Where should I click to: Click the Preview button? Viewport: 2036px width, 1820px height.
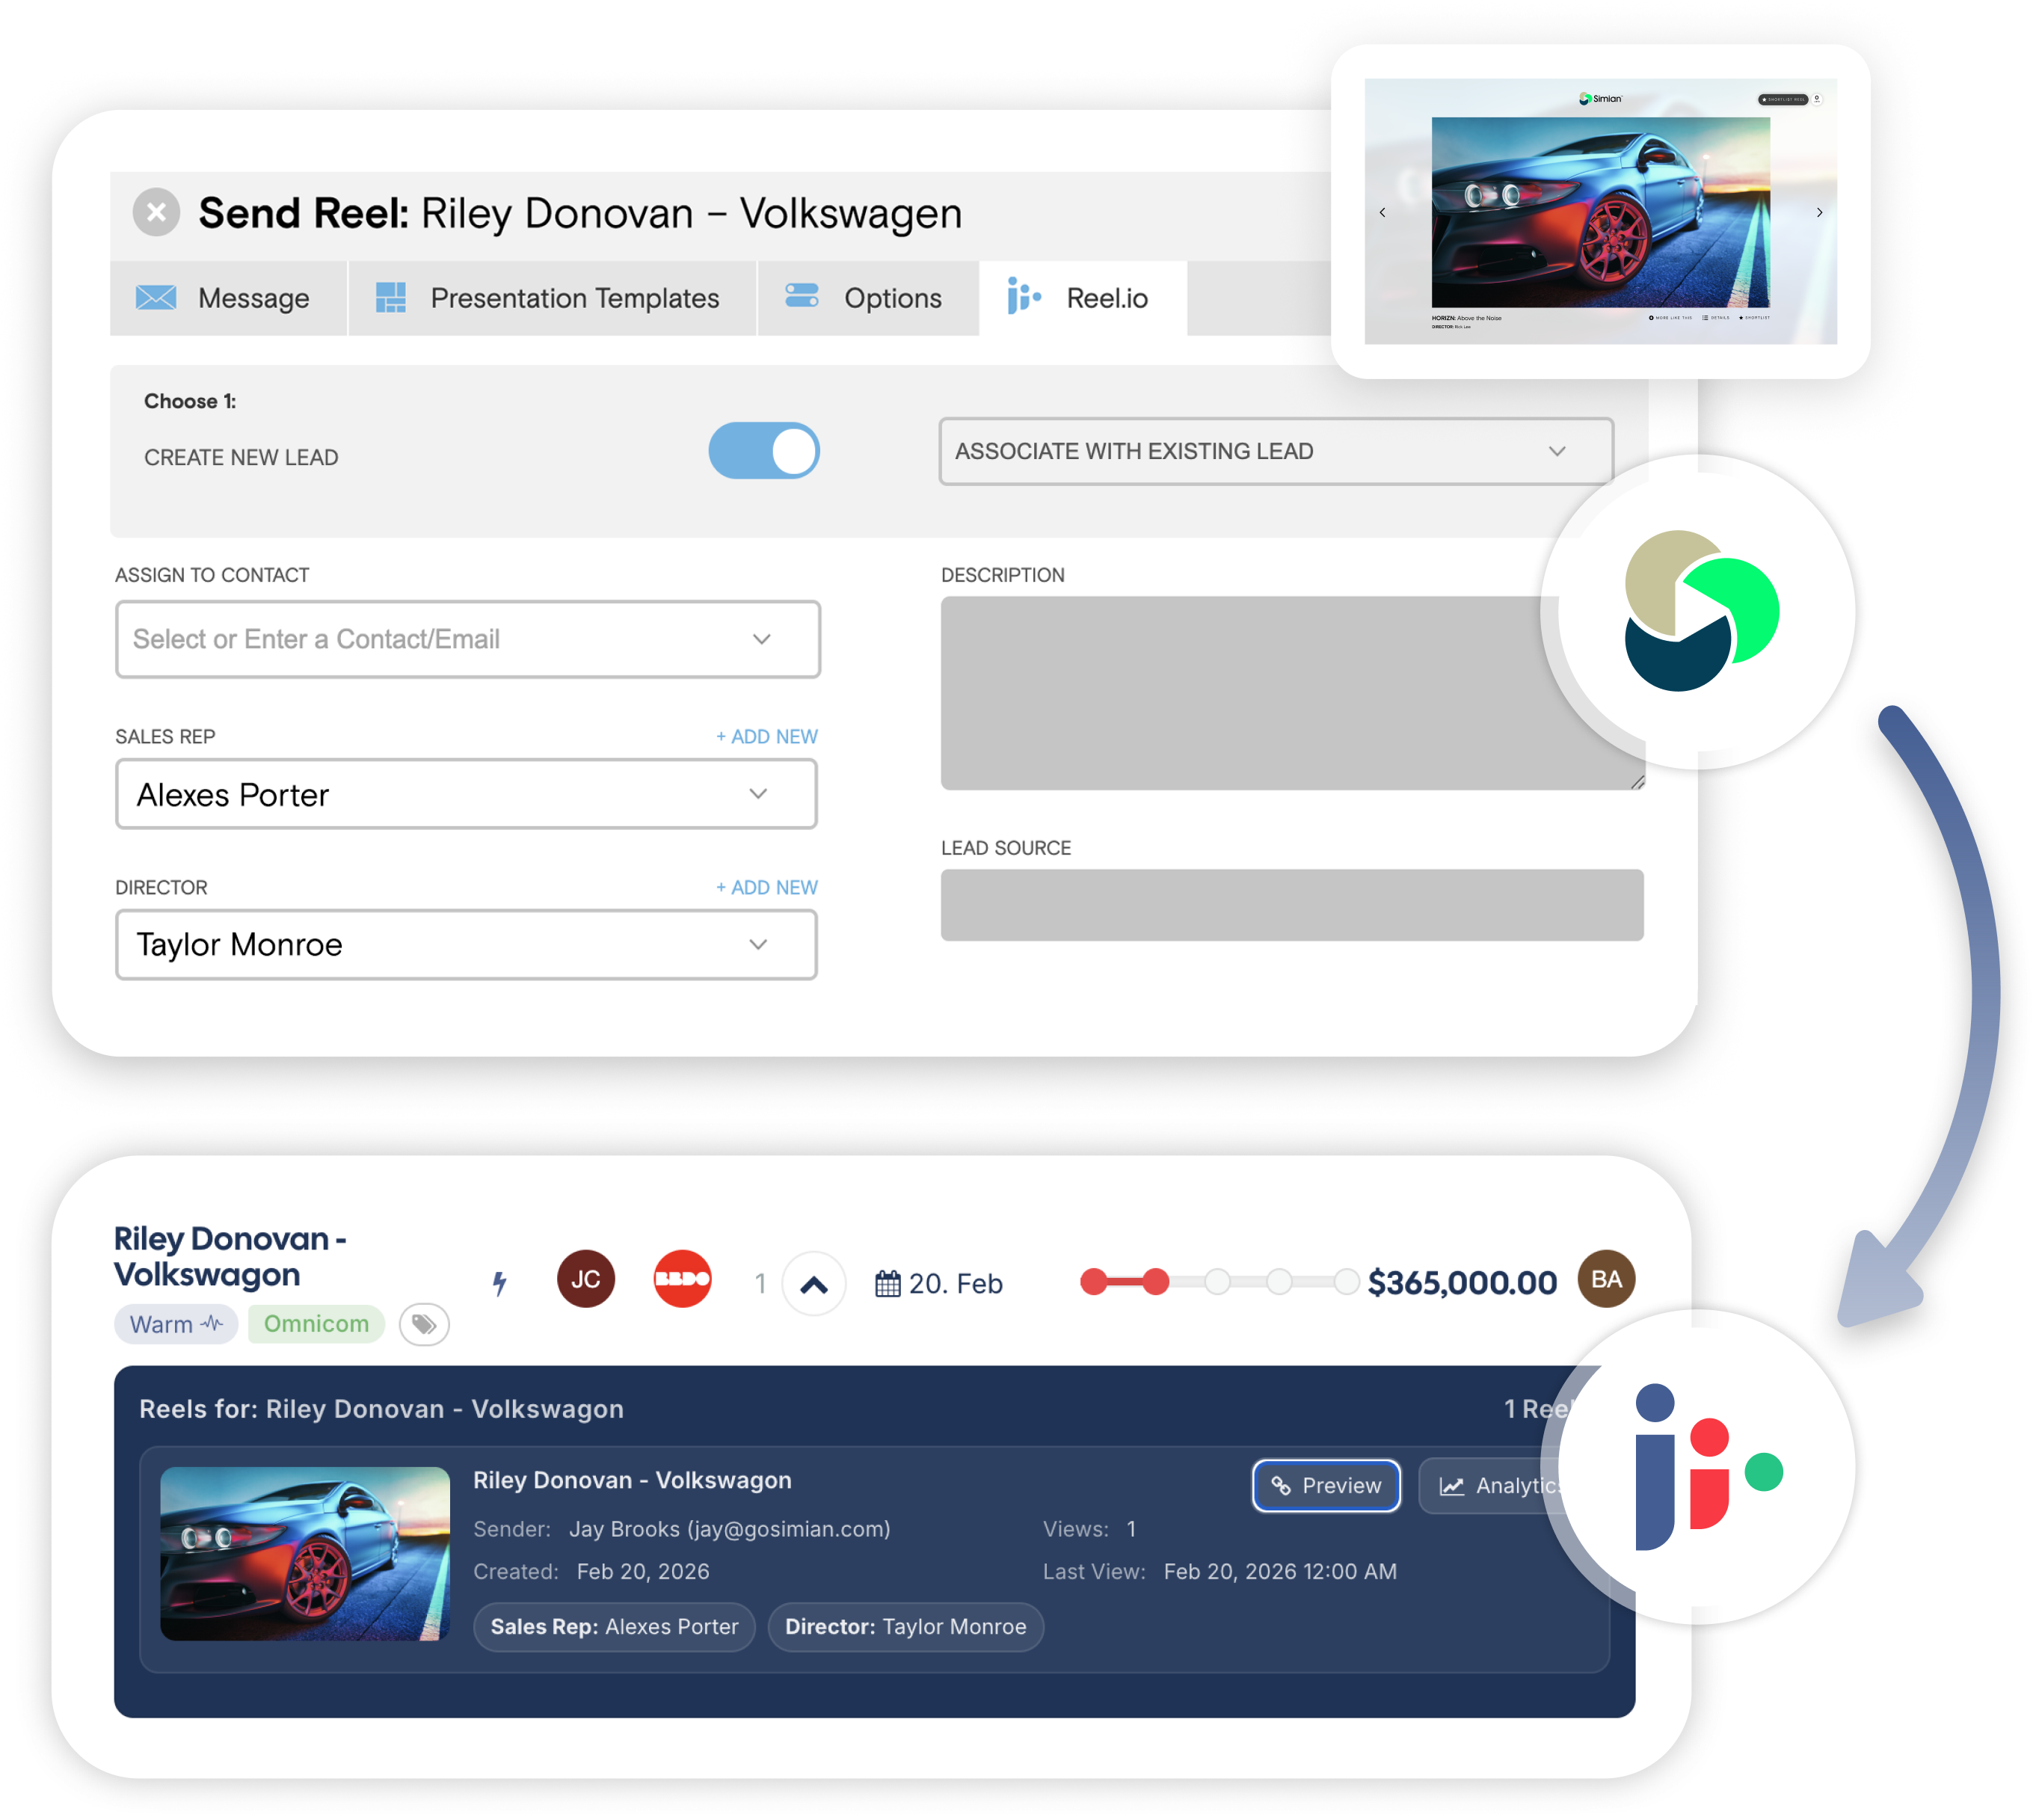click(1326, 1486)
